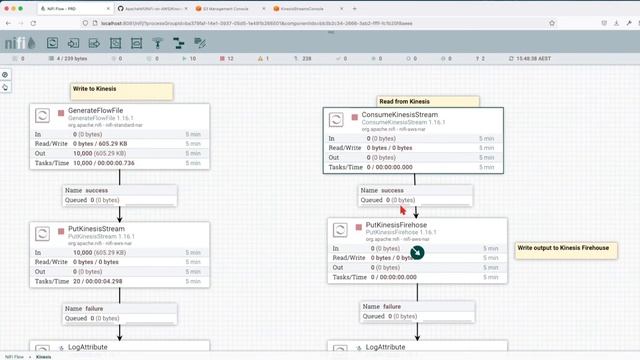Select the PutKinesisStream processor title

point(96,229)
